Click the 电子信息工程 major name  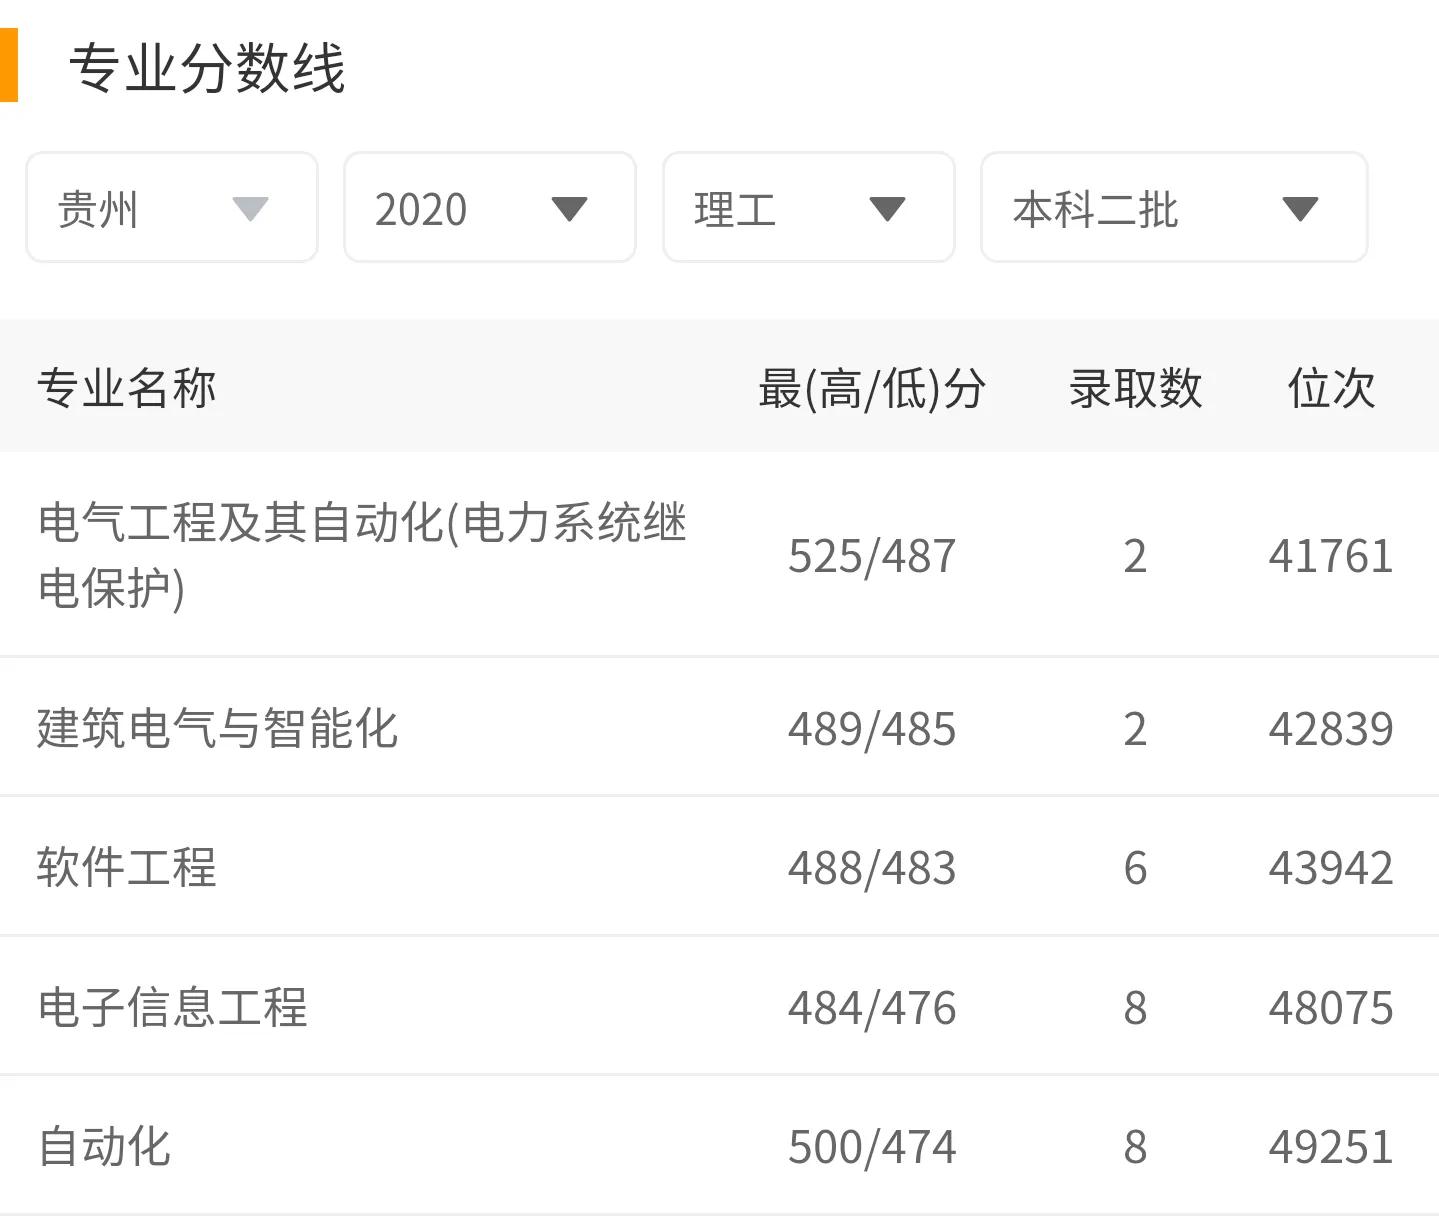click(173, 1006)
